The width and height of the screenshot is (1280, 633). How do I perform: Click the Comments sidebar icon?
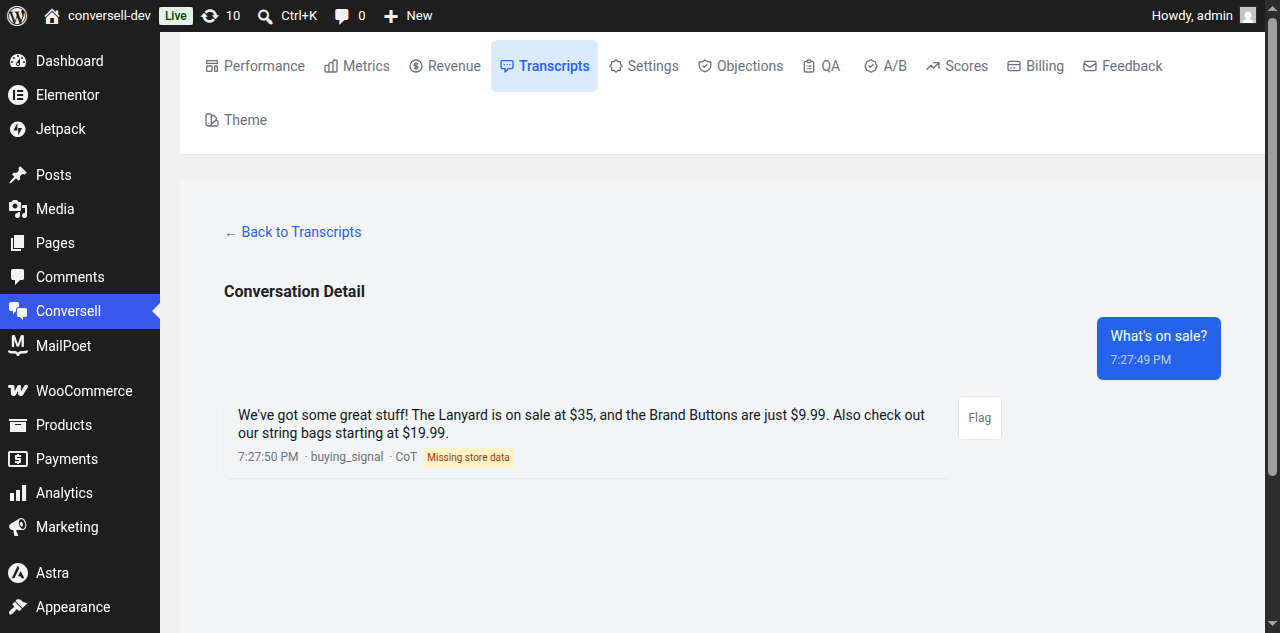click(18, 277)
